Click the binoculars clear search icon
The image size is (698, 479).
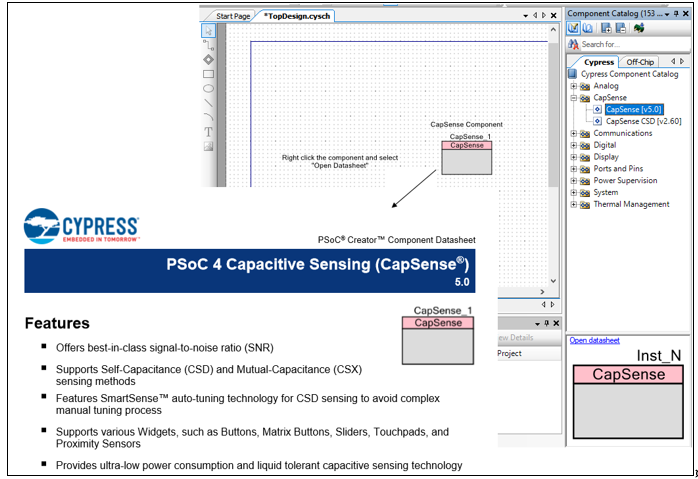click(x=573, y=44)
